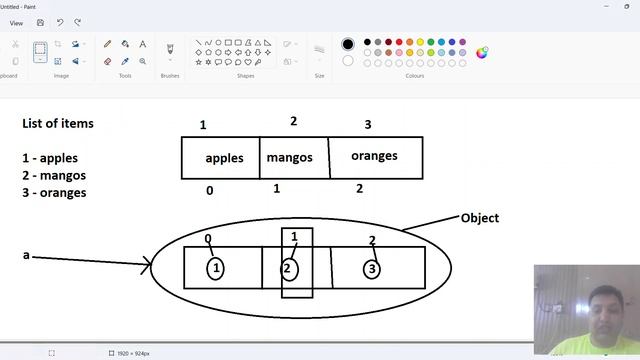
Task: Click the 'List of items' heading text
Action: pos(58,123)
